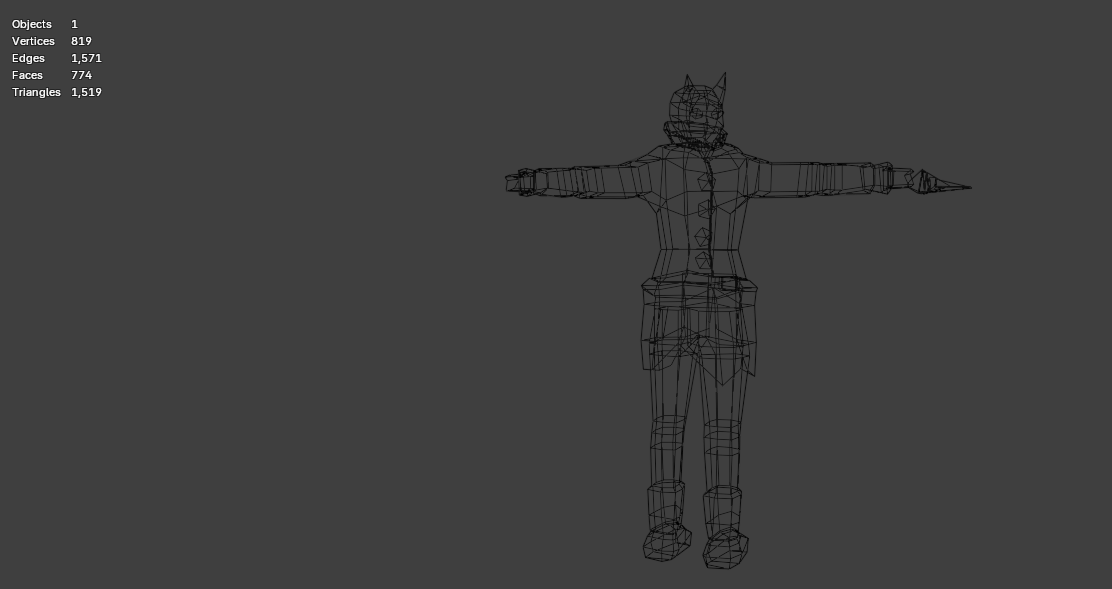Click the character's torso with buttons
1112x589 pixels.
(x=702, y=213)
